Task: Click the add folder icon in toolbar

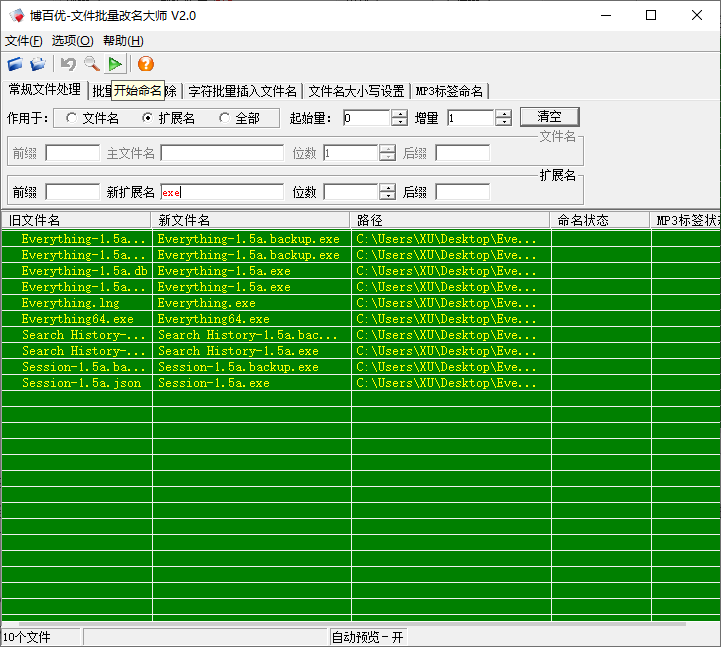Action: click(x=38, y=65)
